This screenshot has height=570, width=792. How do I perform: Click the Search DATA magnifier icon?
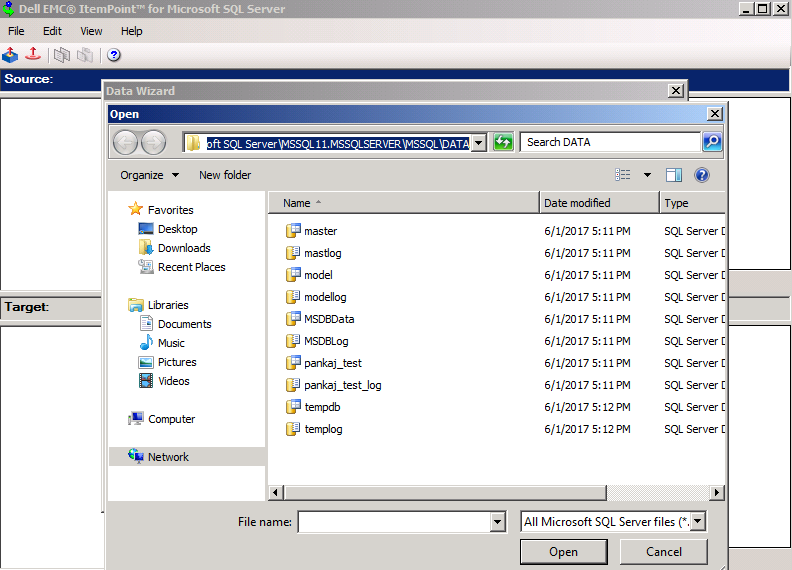click(712, 142)
